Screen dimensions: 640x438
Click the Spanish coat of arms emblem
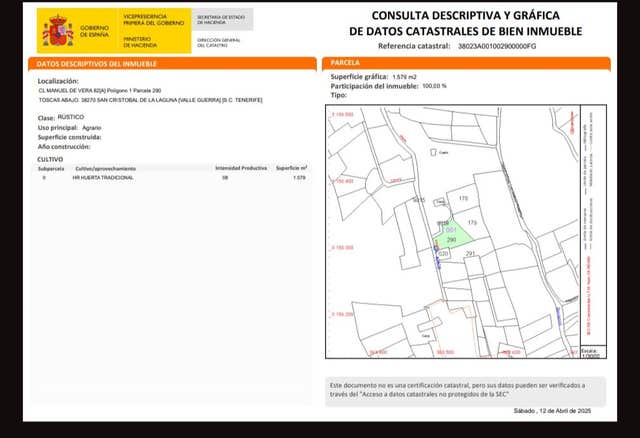58,30
